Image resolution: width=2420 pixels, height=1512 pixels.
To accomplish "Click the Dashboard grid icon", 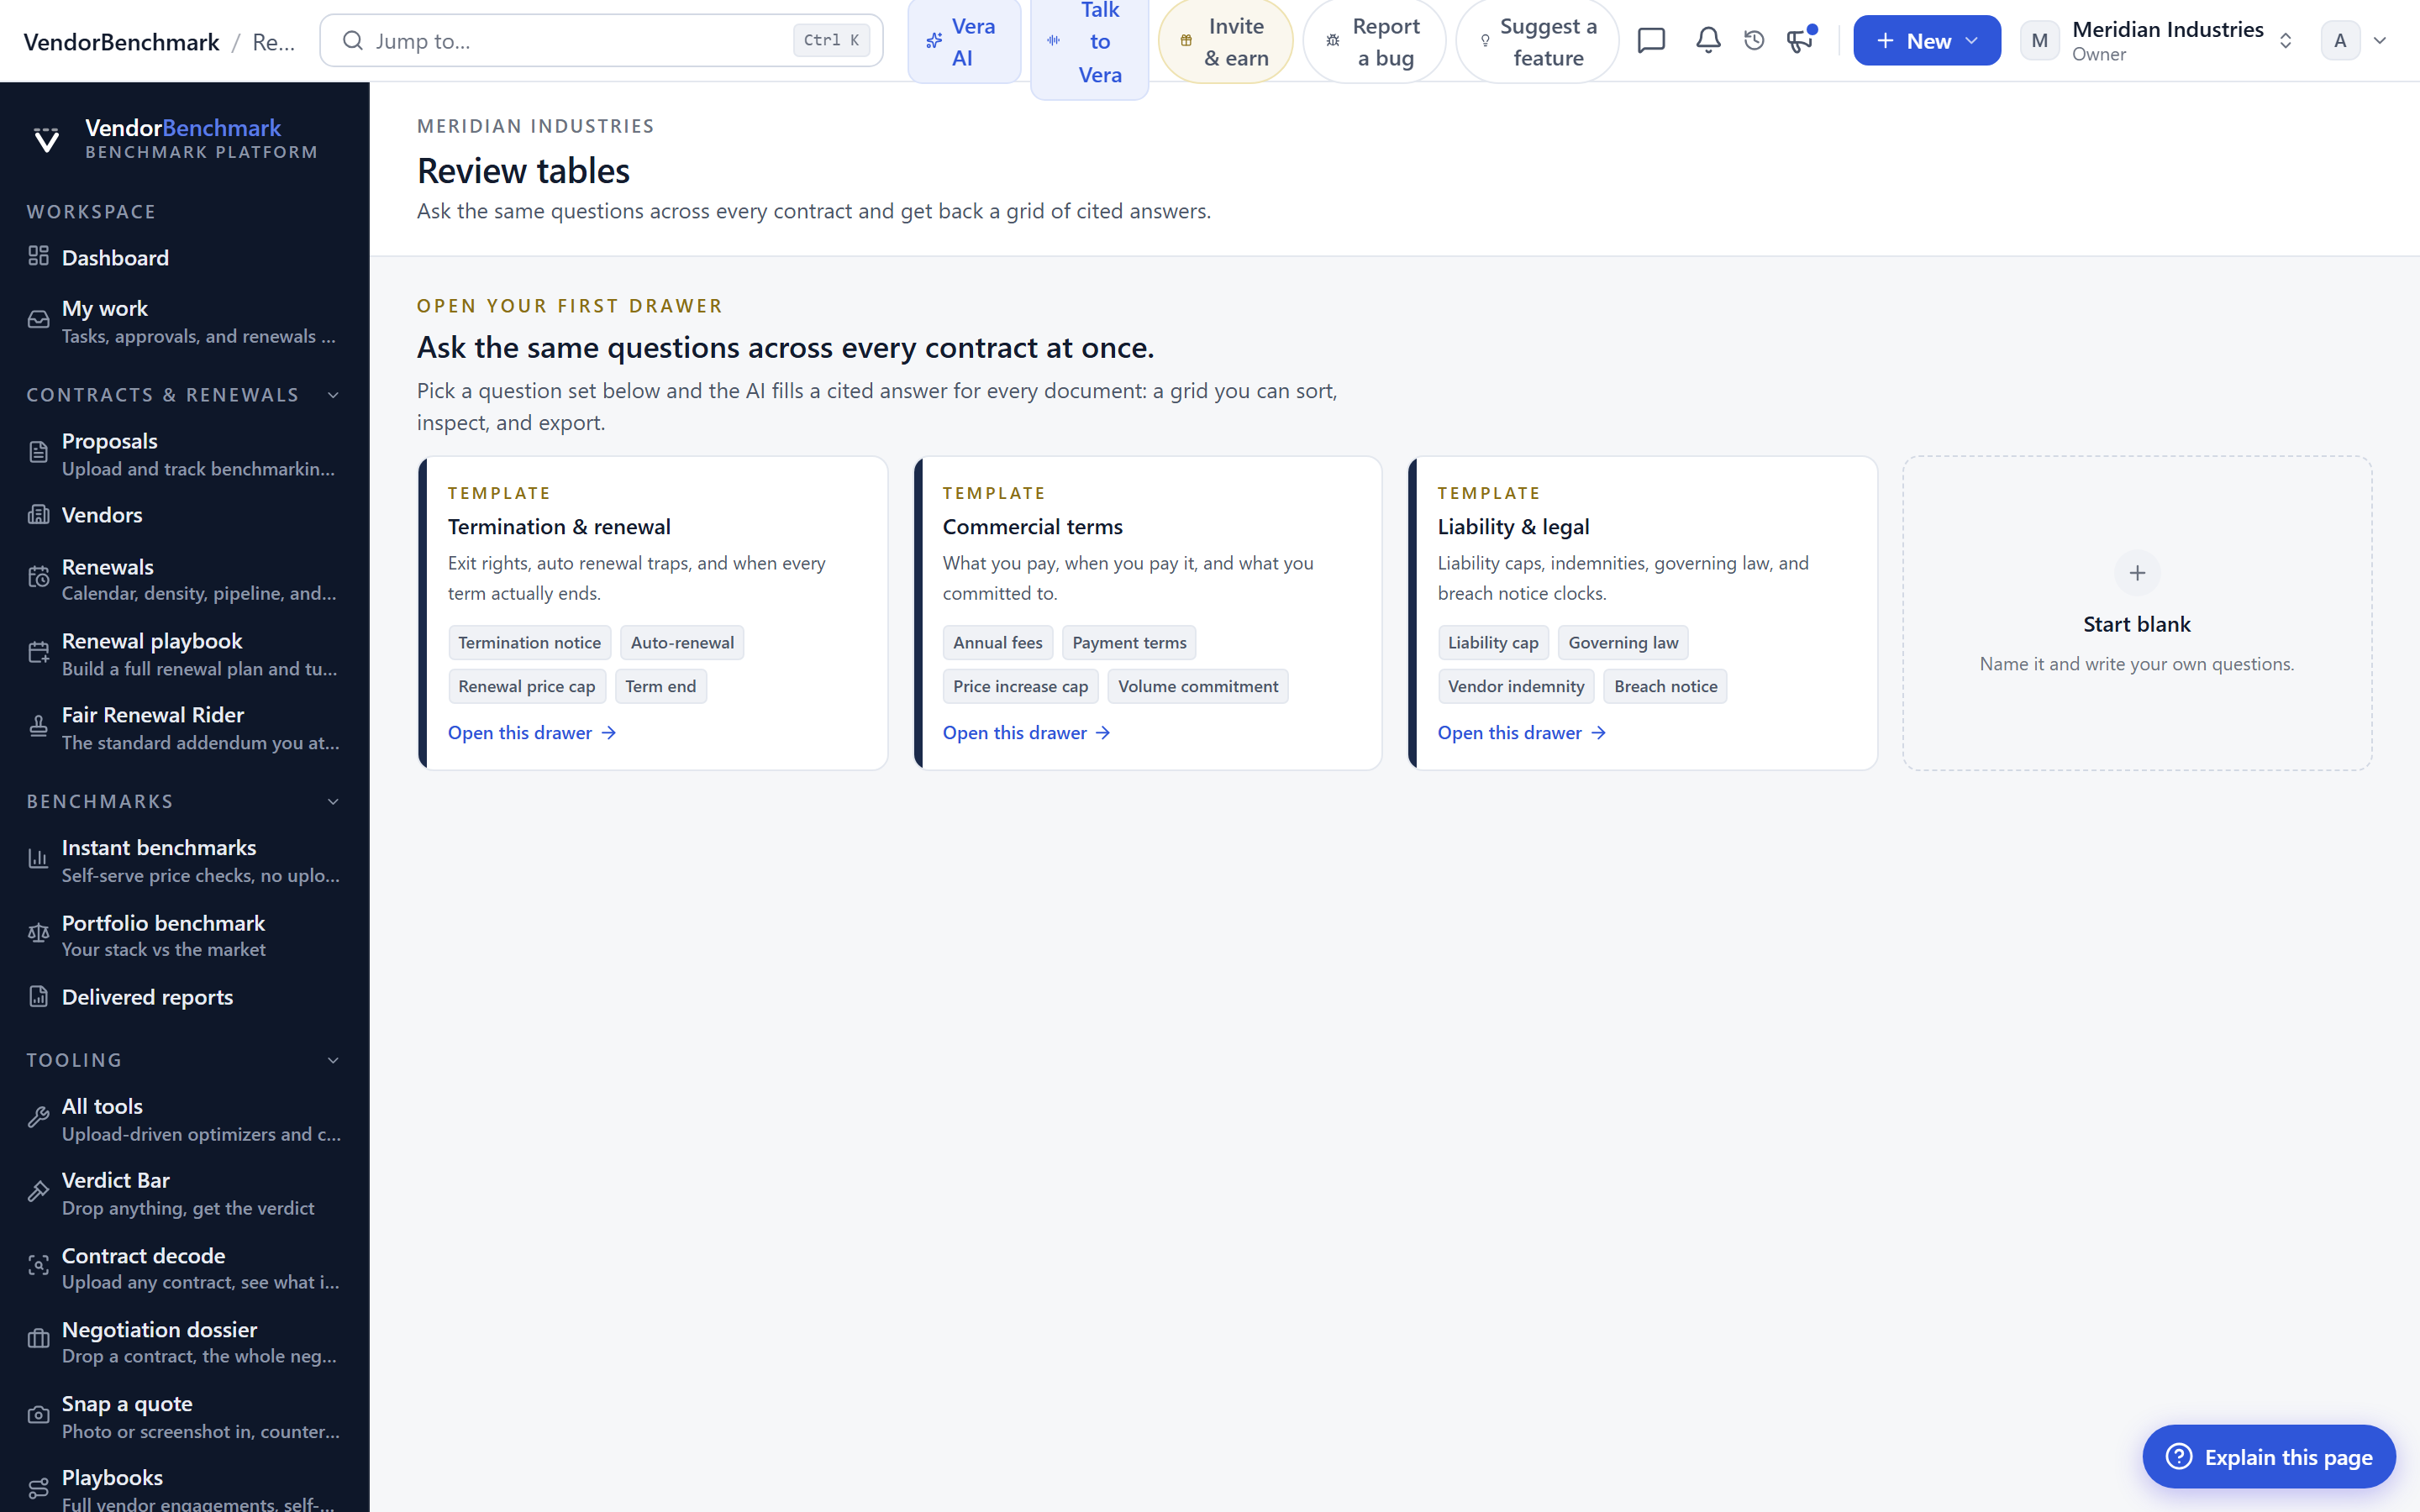I will click(38, 257).
